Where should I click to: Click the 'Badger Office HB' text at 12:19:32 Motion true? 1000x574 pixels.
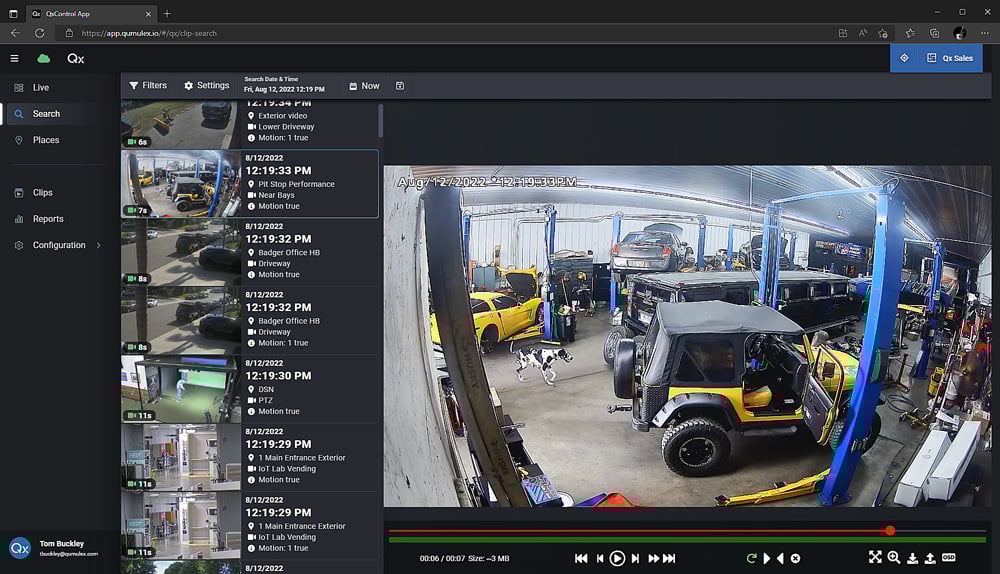(x=289, y=253)
